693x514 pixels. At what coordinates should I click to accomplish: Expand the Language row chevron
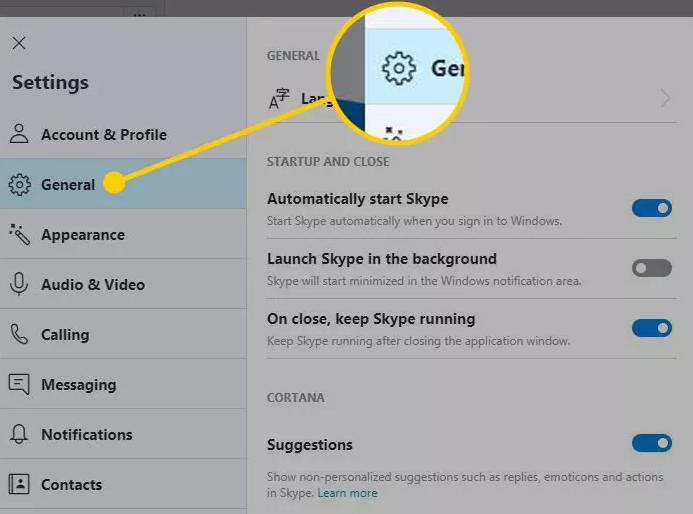pos(665,98)
